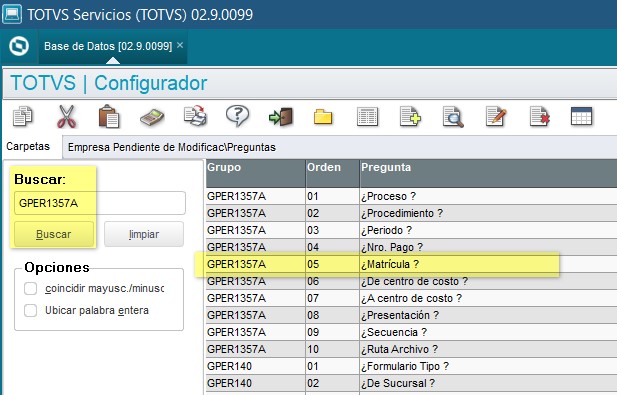This screenshot has height=395, width=617.
Task: Select the row ¿Secuencia ?
Action: (x=411, y=332)
